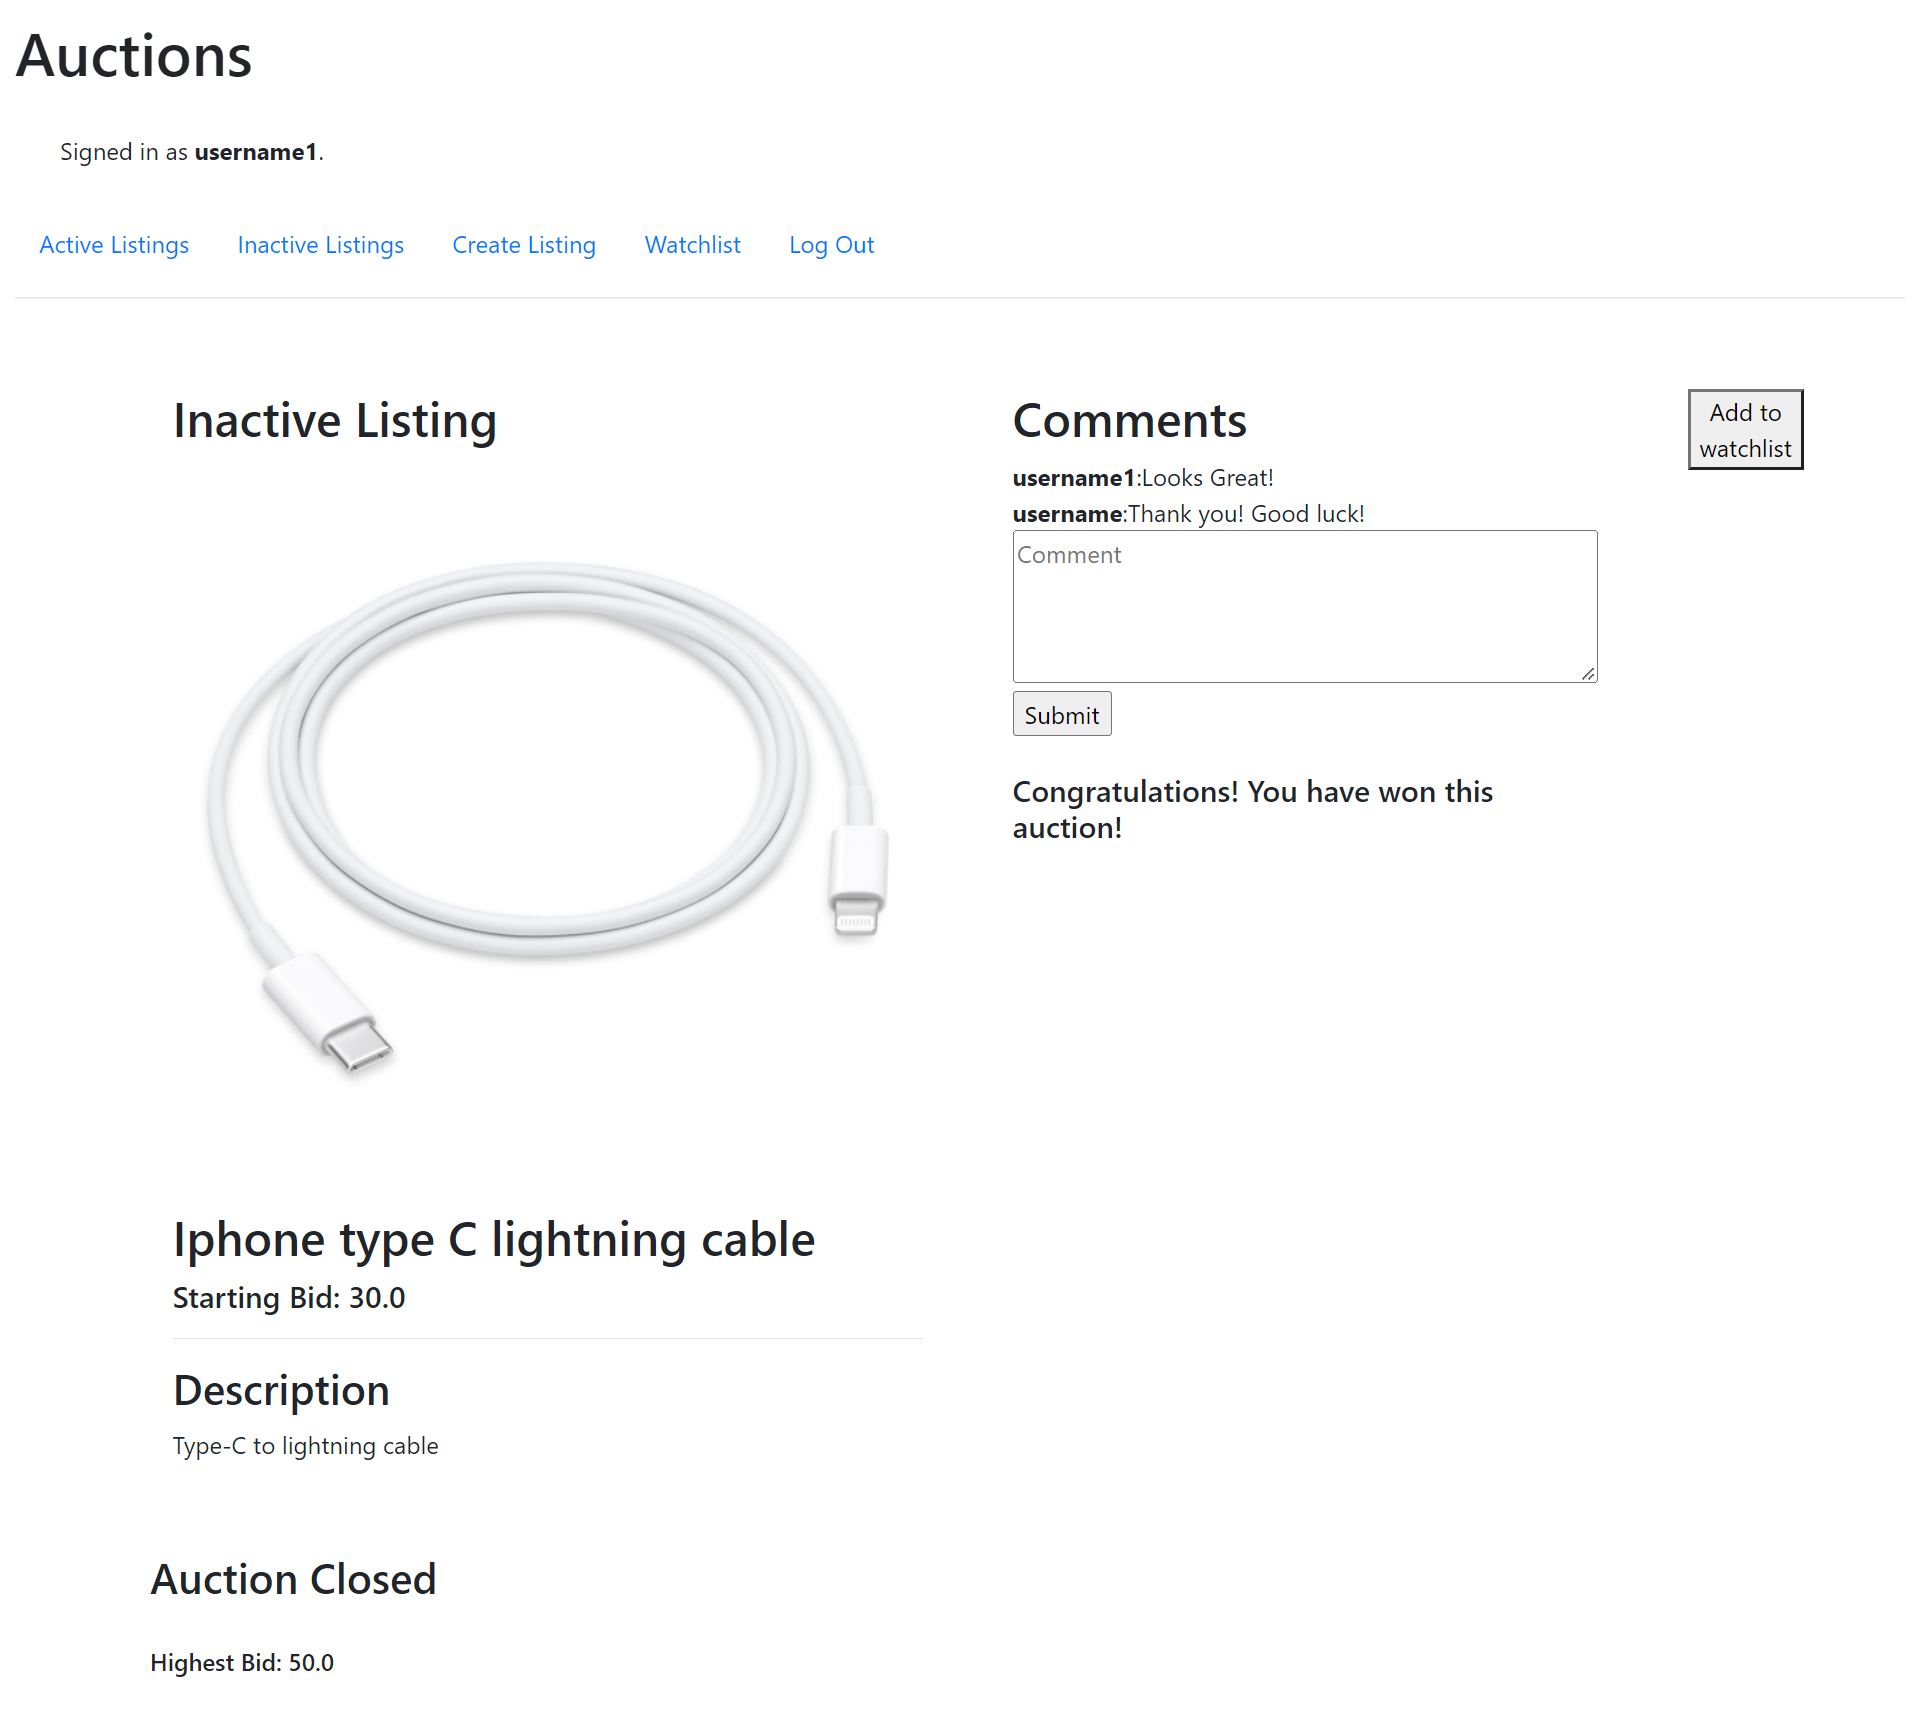Submit the comment form

click(1061, 714)
